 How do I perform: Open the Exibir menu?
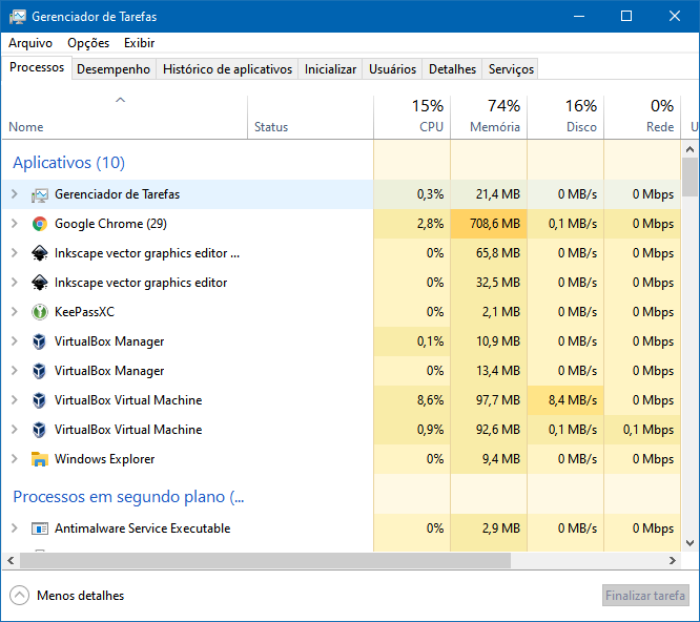[x=139, y=43]
